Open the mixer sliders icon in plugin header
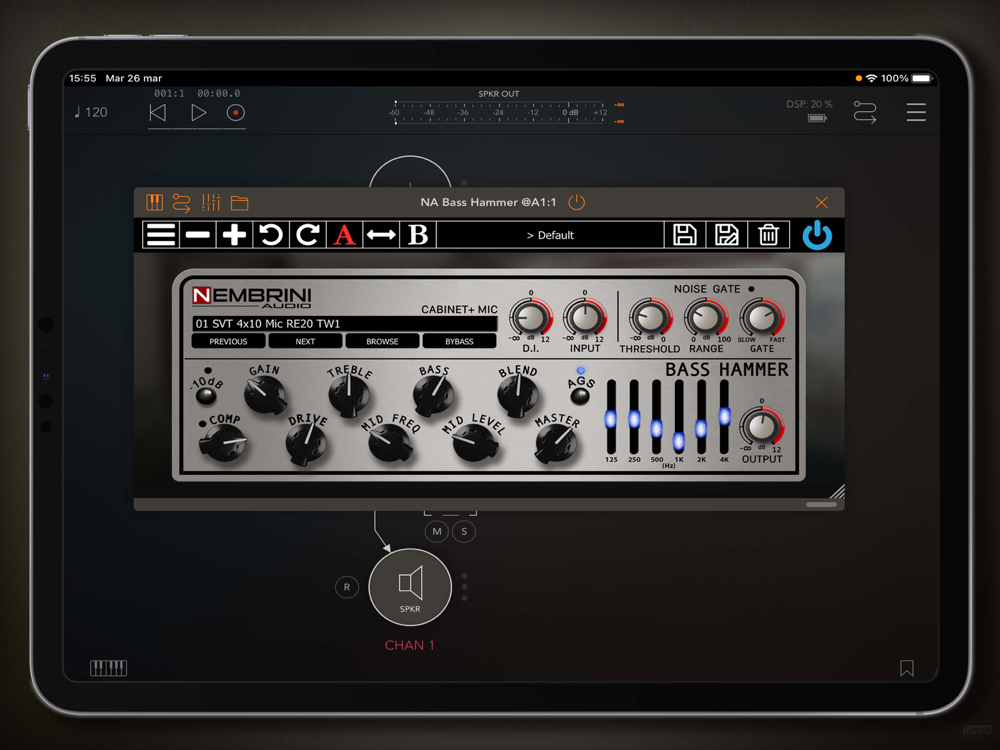 point(210,203)
